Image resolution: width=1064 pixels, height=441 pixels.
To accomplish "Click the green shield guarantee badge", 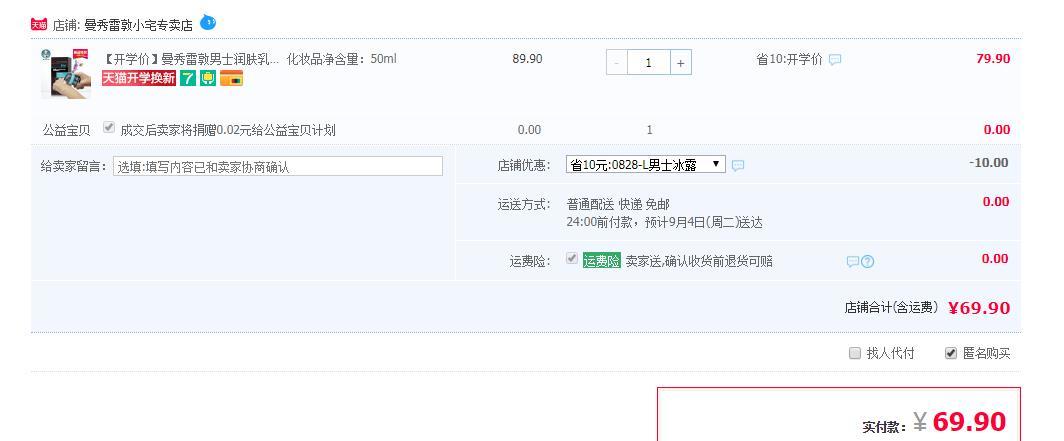I will pos(208,79).
